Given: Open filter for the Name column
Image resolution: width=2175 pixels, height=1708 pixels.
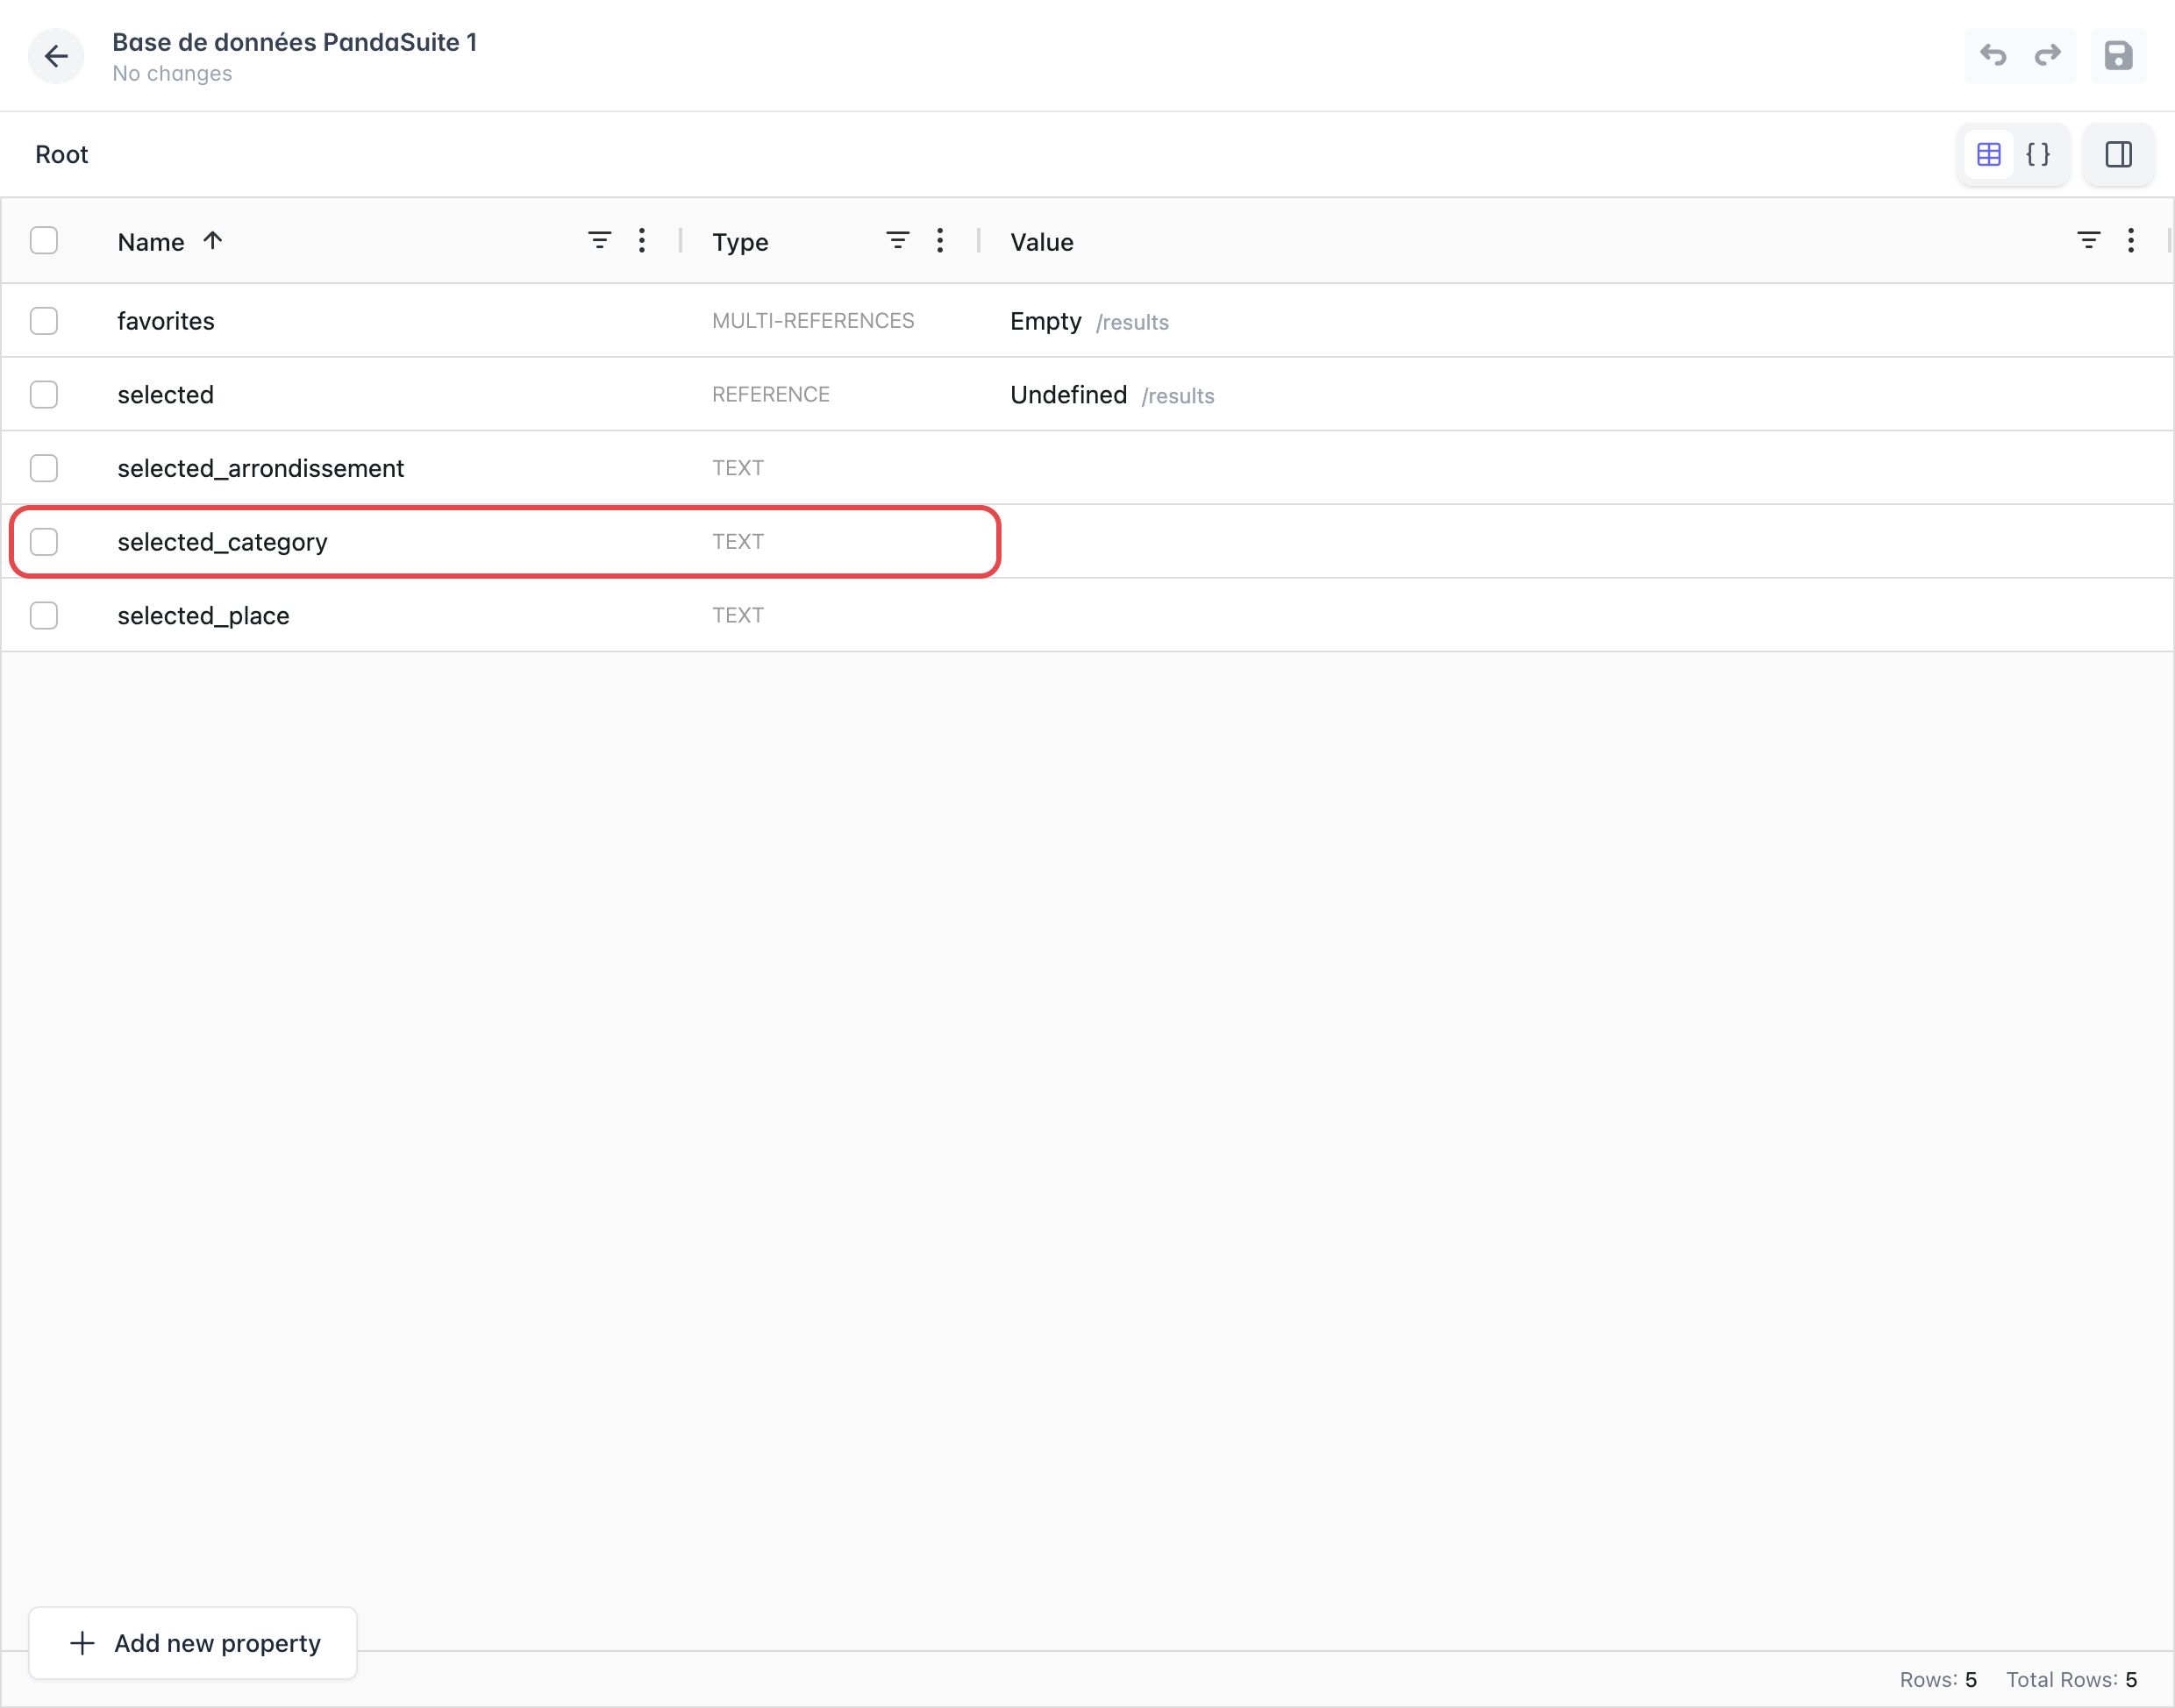Looking at the screenshot, I should (x=599, y=240).
